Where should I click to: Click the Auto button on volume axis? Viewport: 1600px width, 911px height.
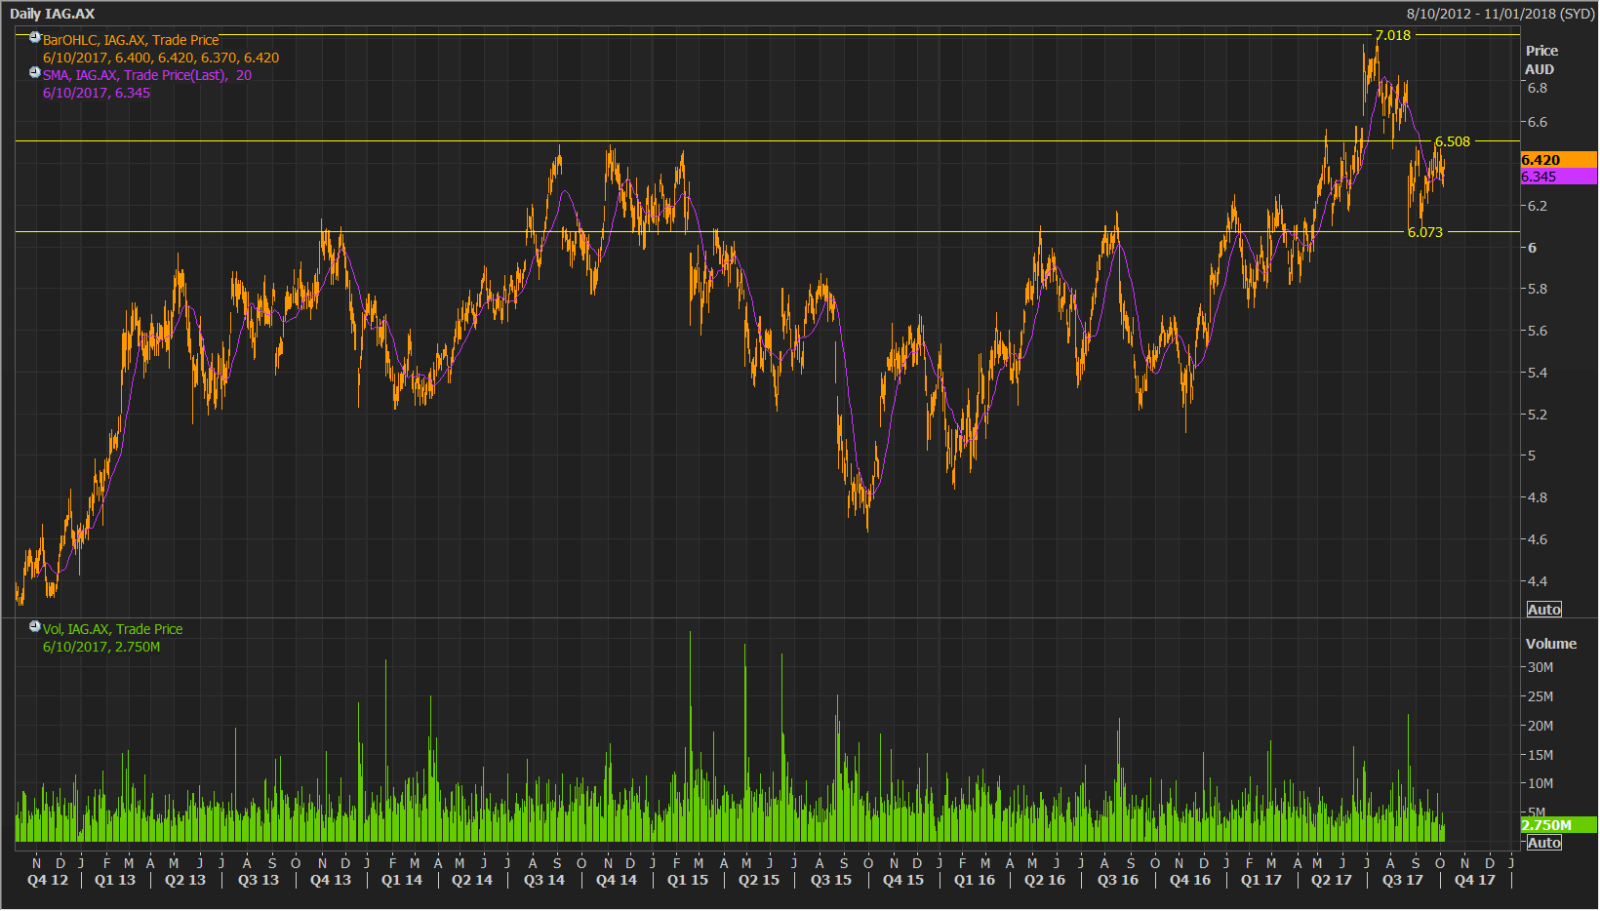coord(1544,843)
